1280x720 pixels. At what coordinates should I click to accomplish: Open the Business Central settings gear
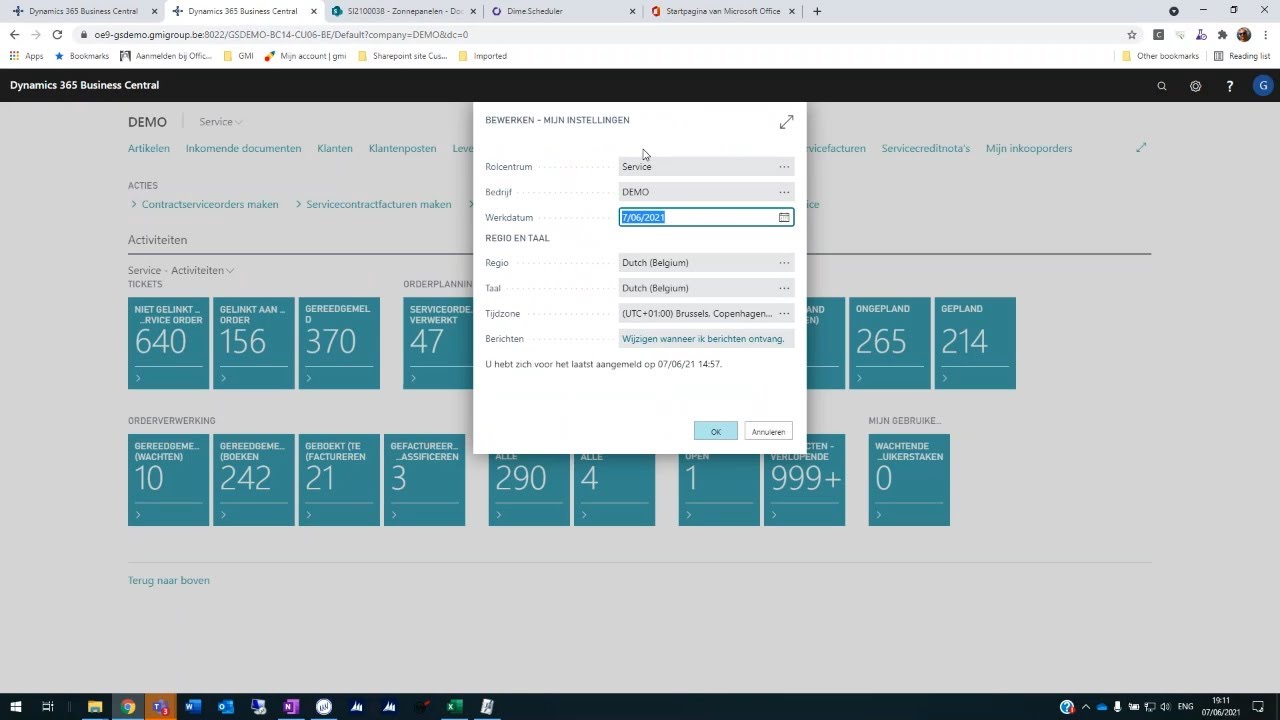pyautogui.click(x=1195, y=86)
